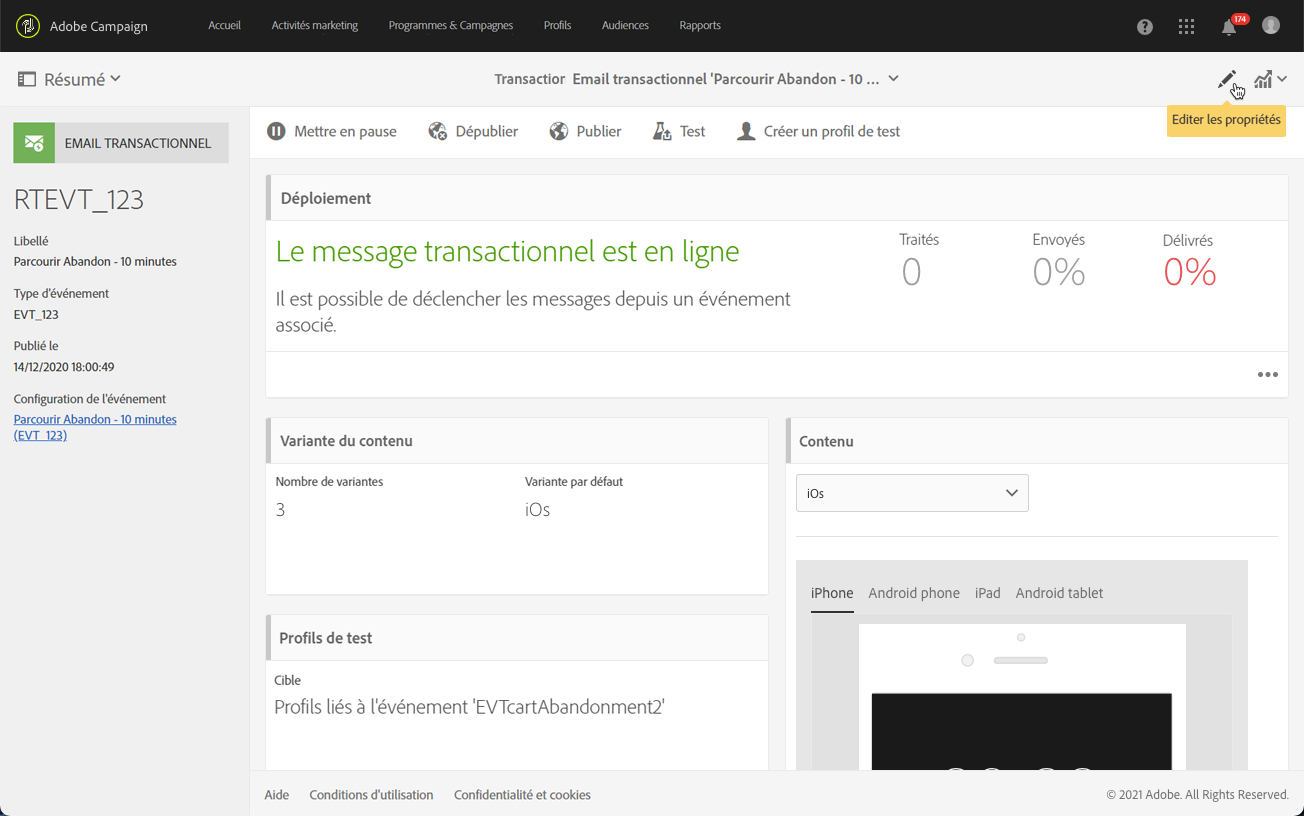Open Confidentialité et cookies footer link
1304x816 pixels.
pyautogui.click(x=522, y=795)
